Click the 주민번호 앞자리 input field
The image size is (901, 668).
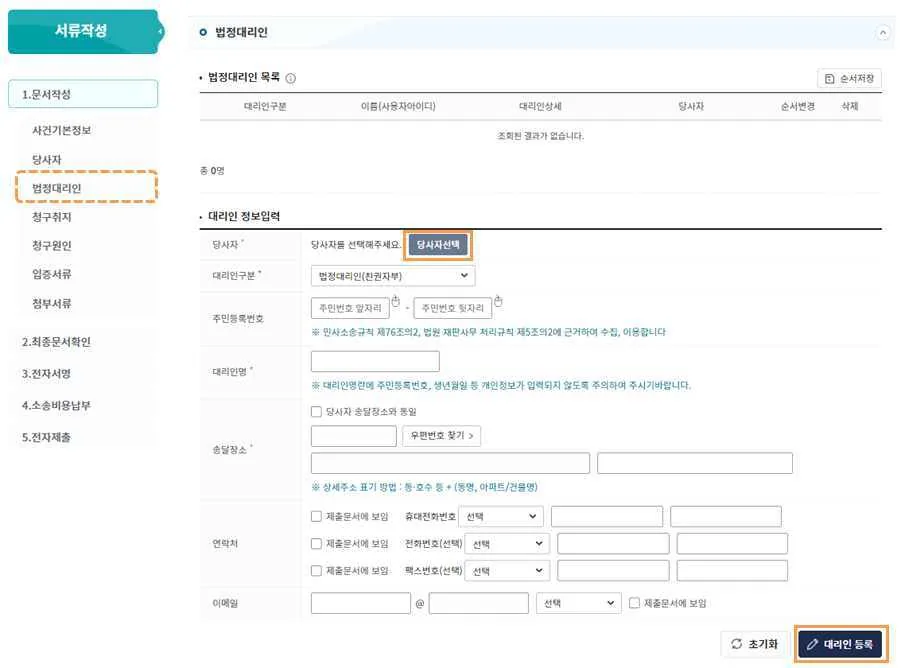(350, 308)
